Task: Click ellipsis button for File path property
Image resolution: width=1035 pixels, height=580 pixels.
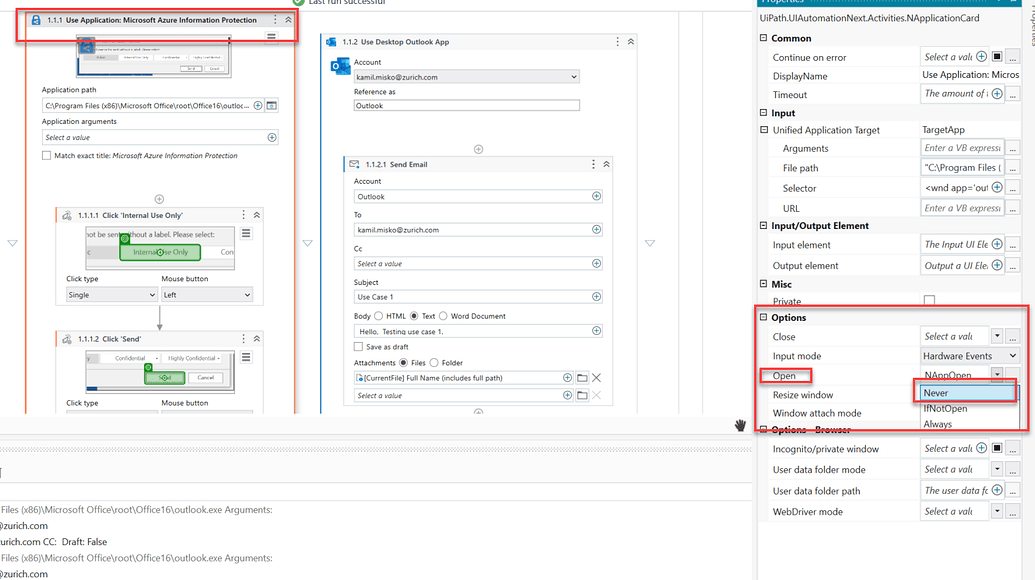Action: [1013, 168]
